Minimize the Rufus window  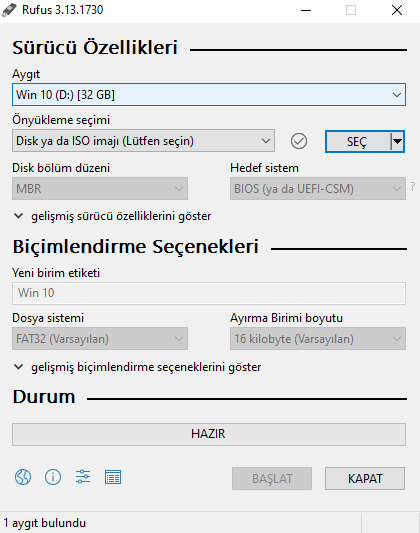coord(306,10)
